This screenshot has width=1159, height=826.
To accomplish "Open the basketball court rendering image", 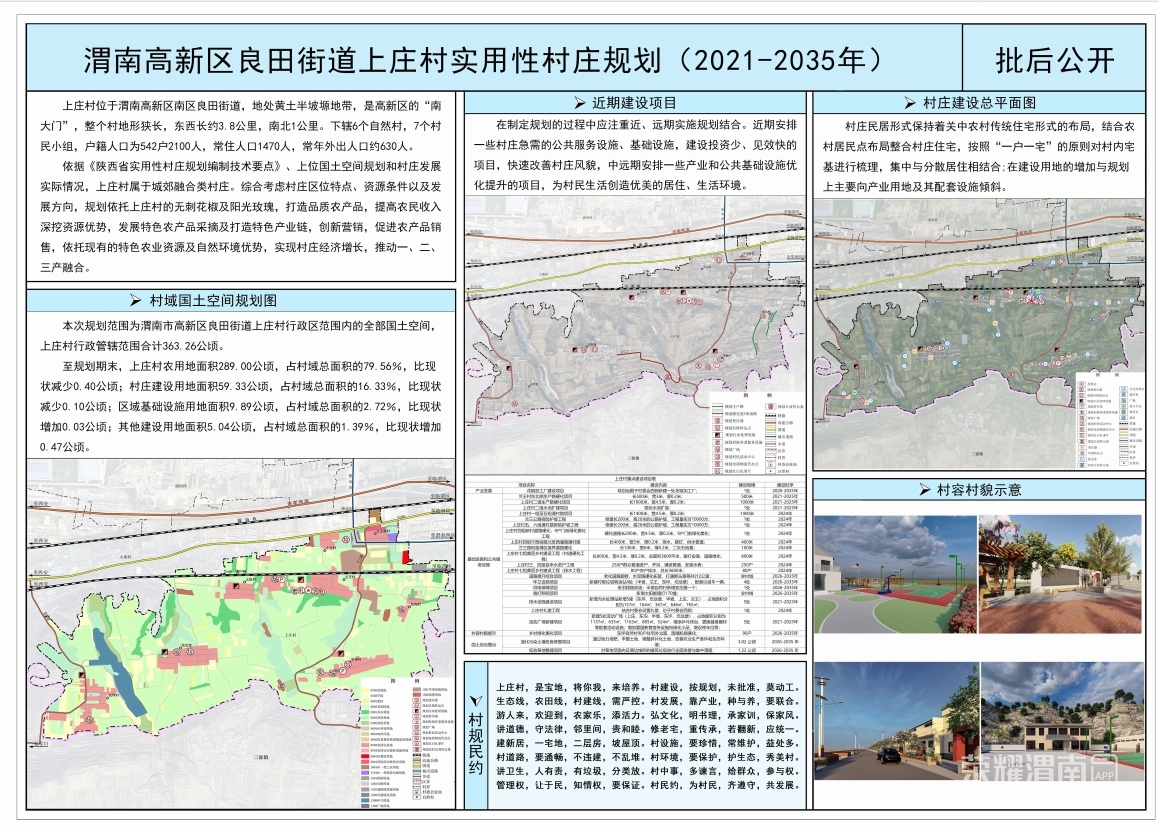I will coord(895,574).
